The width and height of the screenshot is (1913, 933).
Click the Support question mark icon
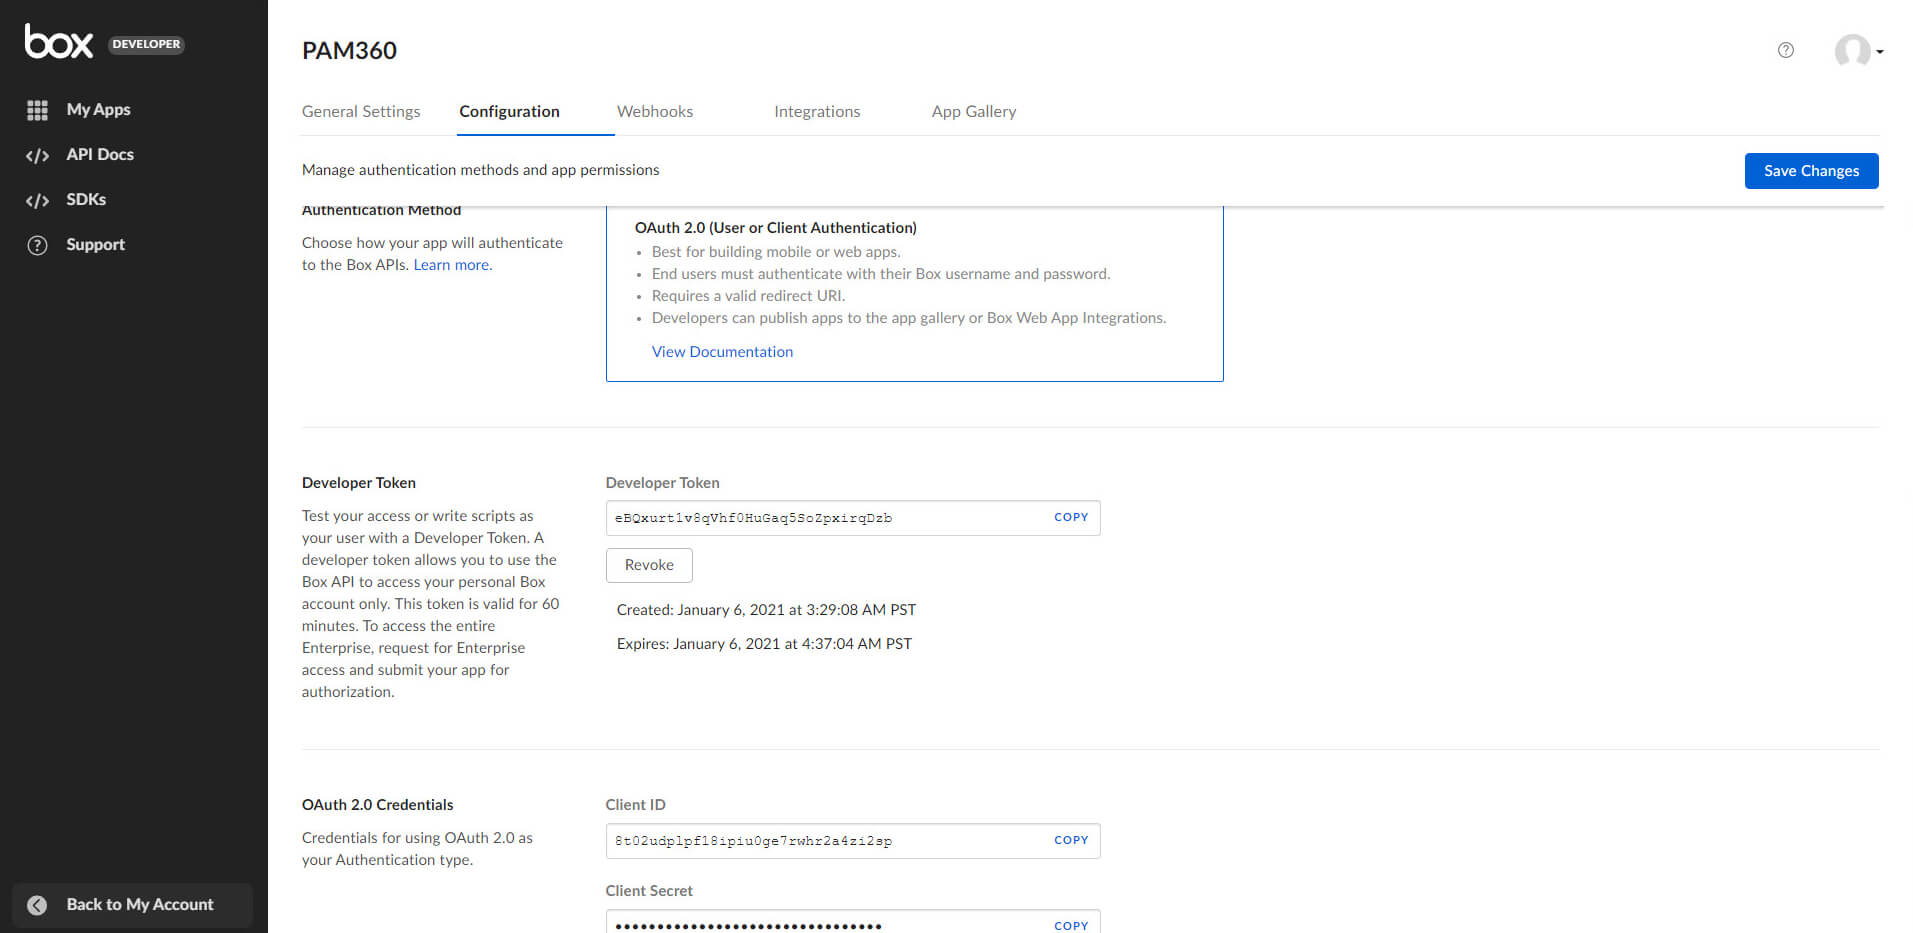point(37,245)
